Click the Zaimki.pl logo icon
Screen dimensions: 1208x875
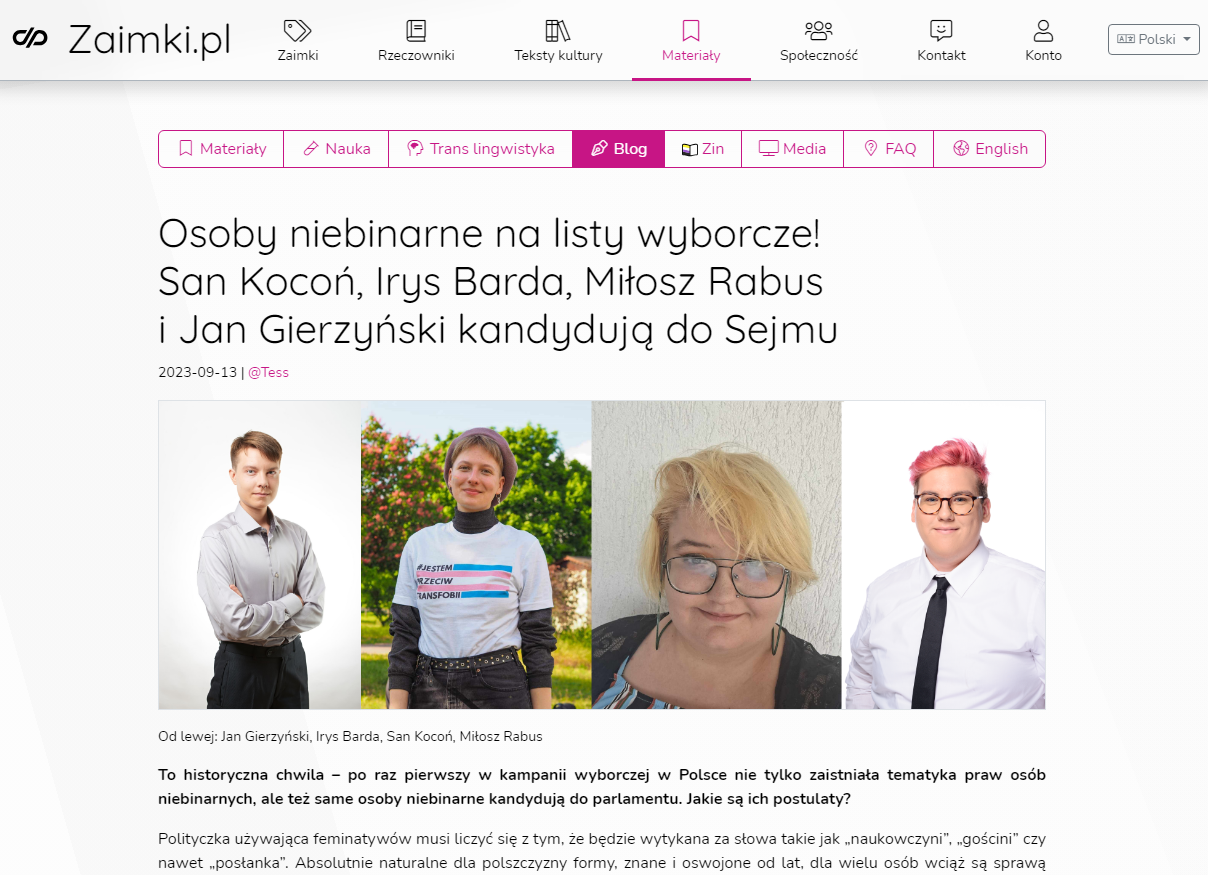tap(30, 38)
